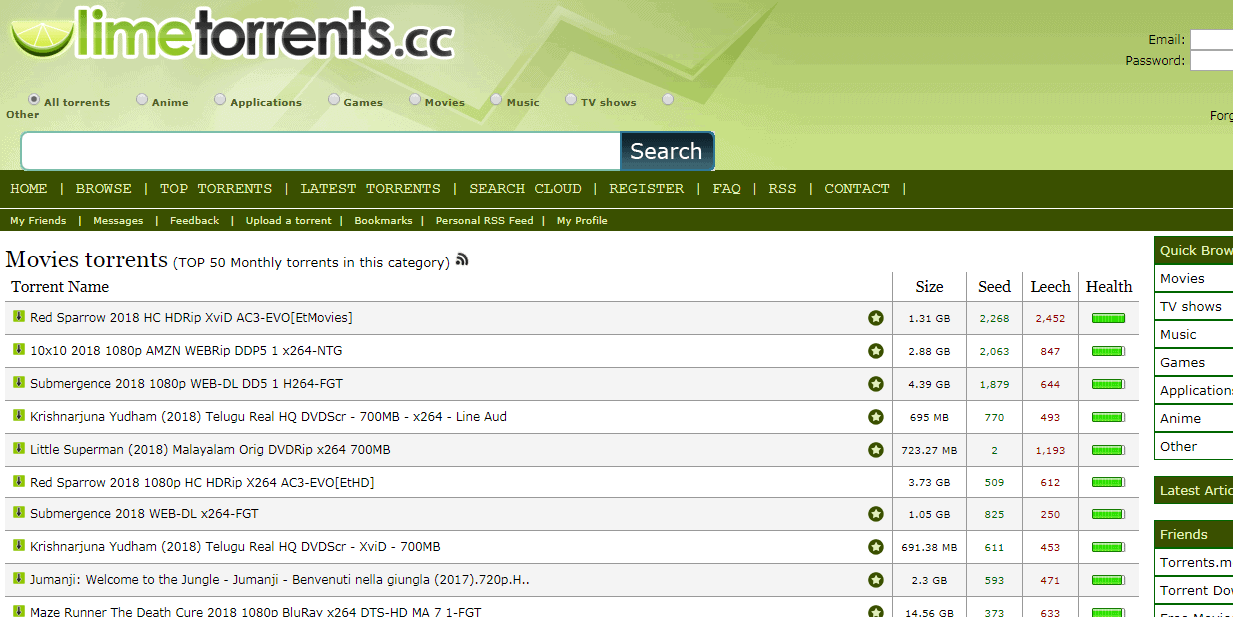The height and width of the screenshot is (617, 1233).
Task: Click the star icon for 10x10 2018
Action: [x=876, y=351]
